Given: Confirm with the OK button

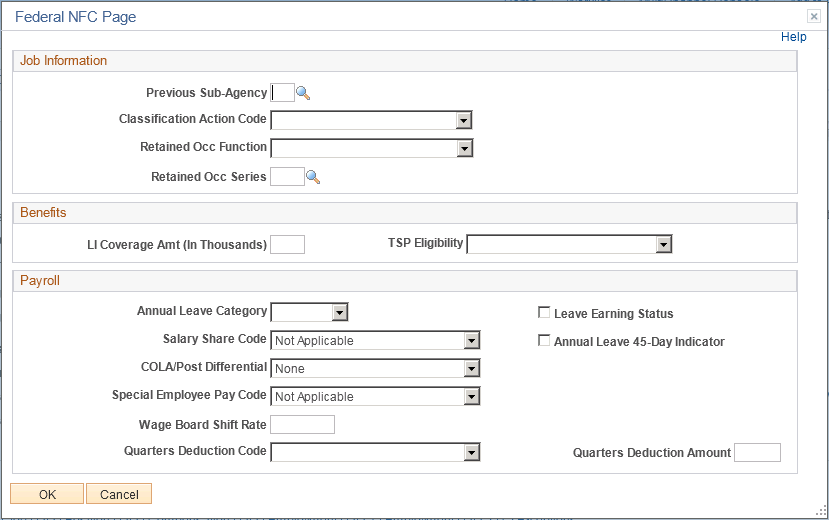Looking at the screenshot, I should (x=47, y=494).
